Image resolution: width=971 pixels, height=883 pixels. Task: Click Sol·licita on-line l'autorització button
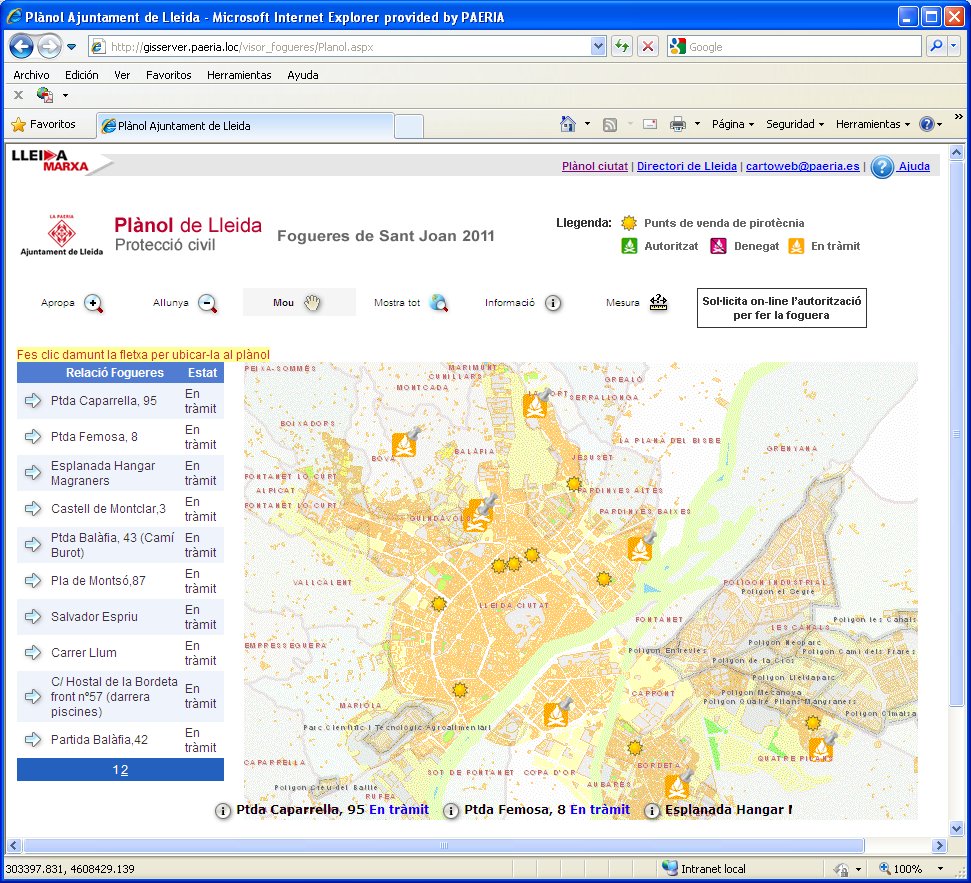(781, 308)
